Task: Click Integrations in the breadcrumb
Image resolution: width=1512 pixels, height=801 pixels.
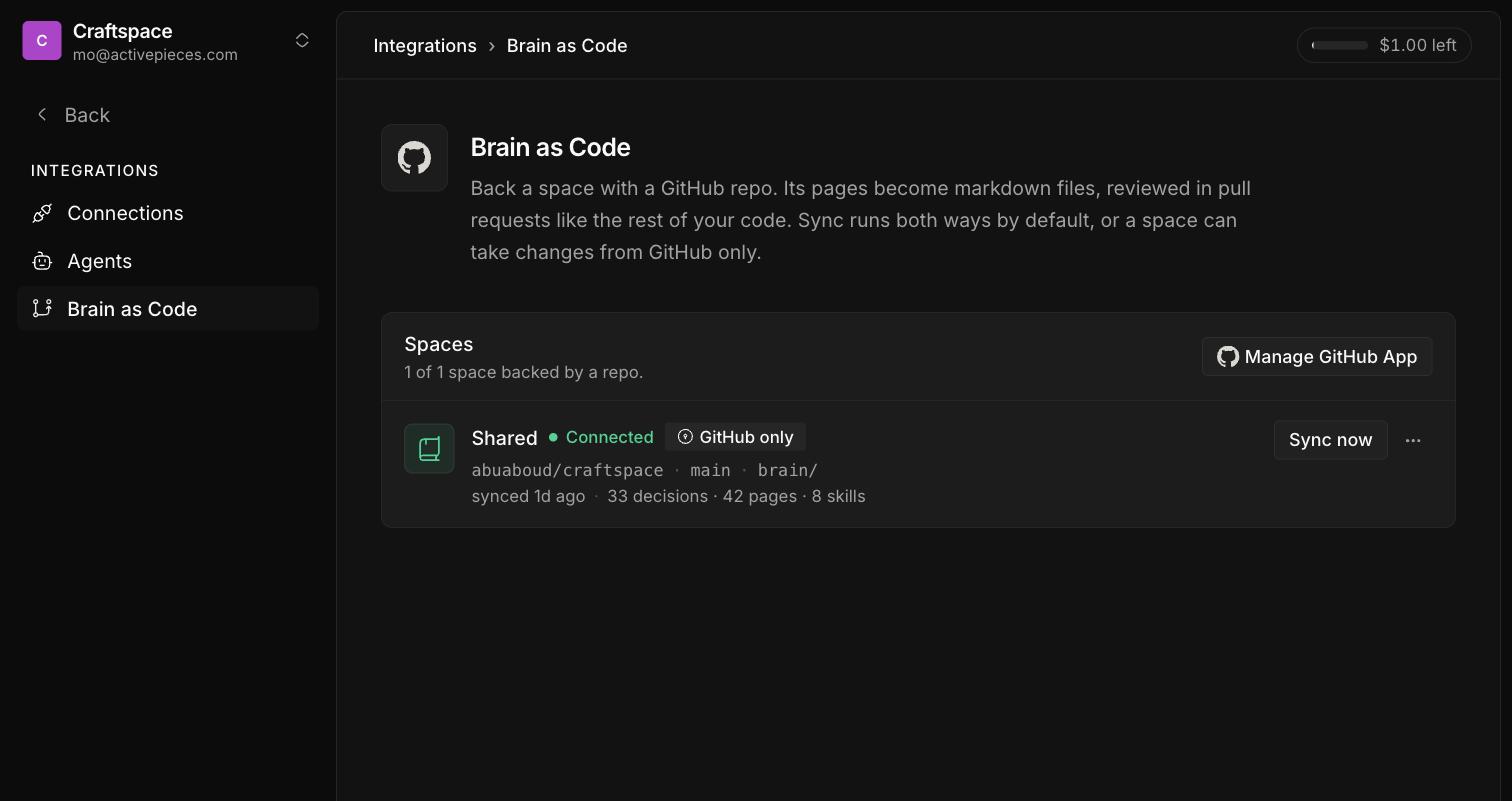Action: click(425, 46)
